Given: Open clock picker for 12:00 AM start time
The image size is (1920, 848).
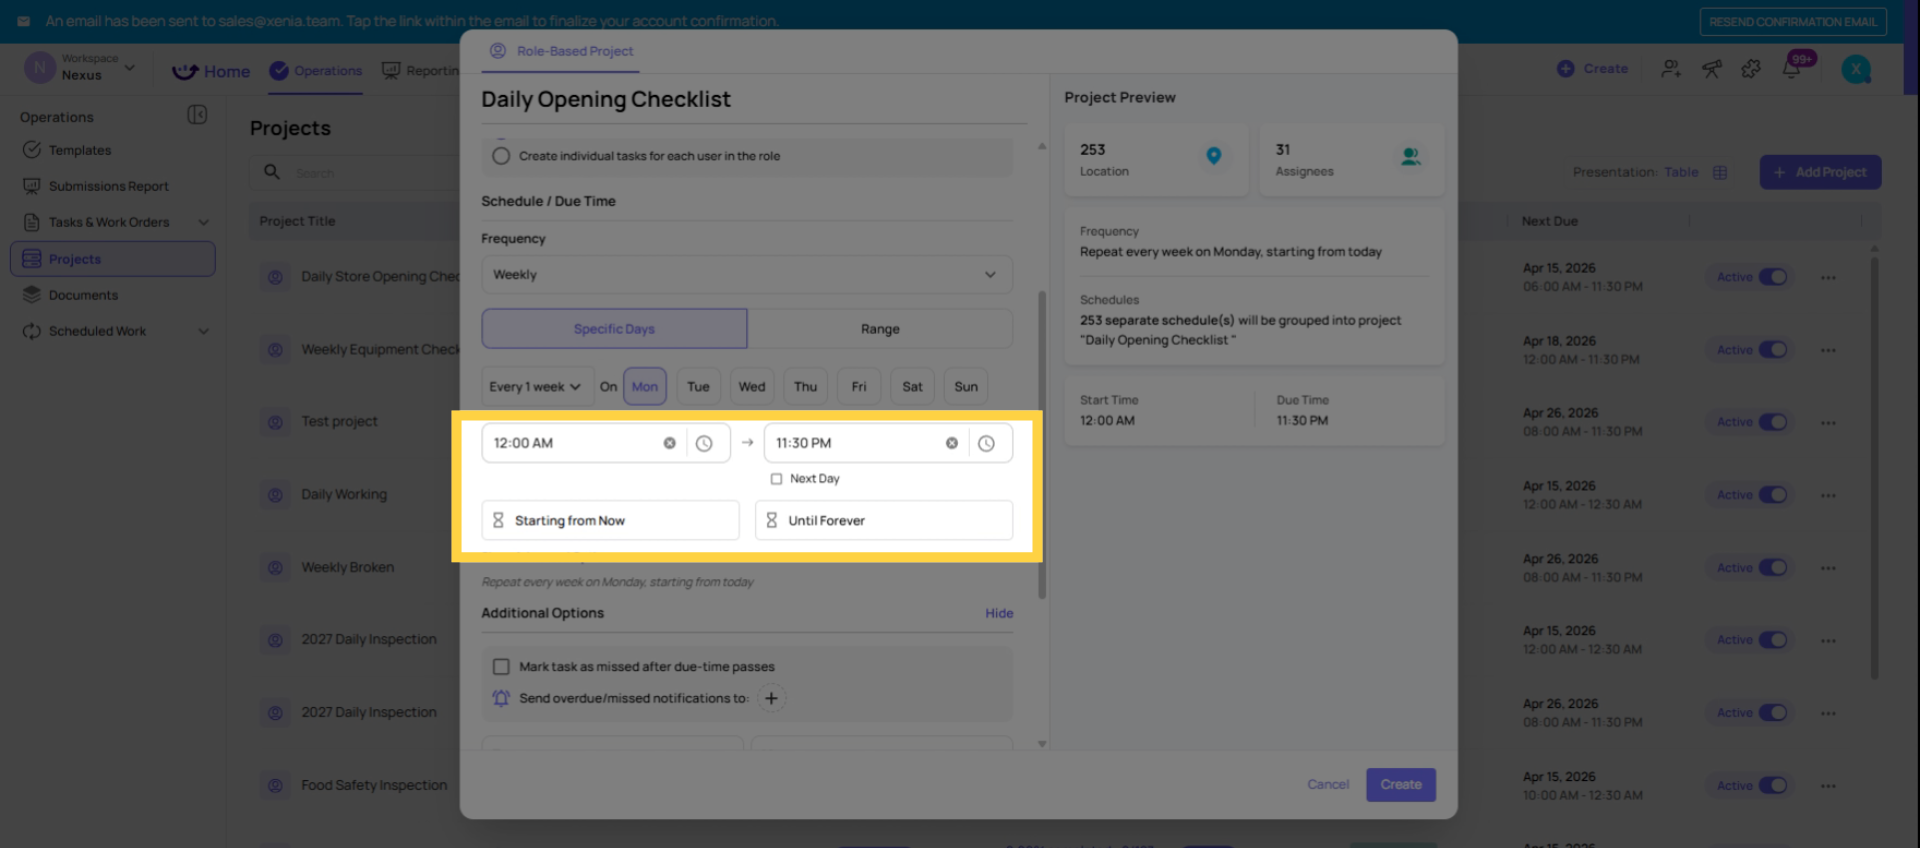Looking at the screenshot, I should pos(704,443).
